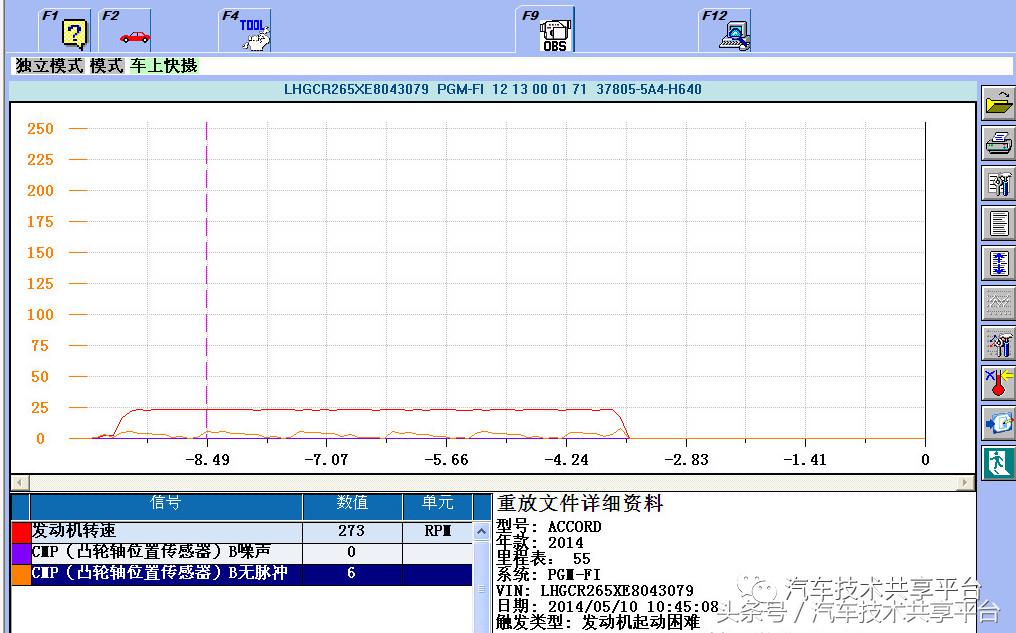Print the graph with printer icon

(999, 143)
